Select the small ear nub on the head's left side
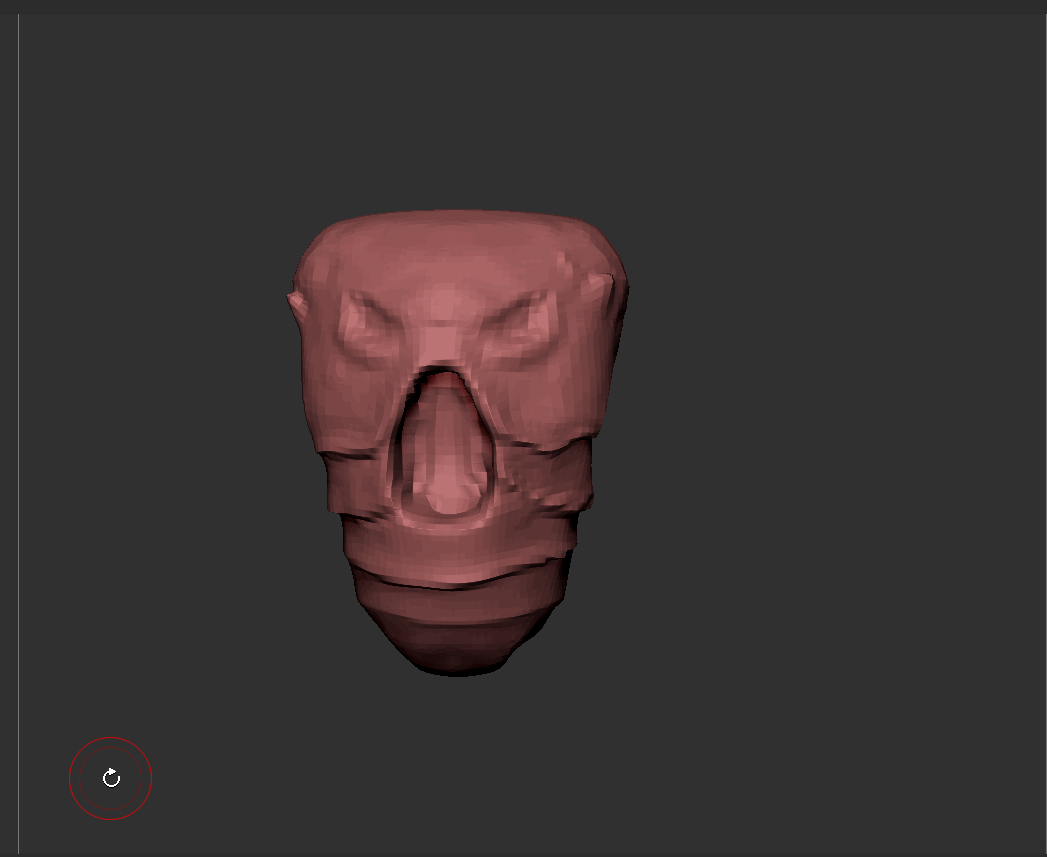This screenshot has width=1047, height=857. 292,300
